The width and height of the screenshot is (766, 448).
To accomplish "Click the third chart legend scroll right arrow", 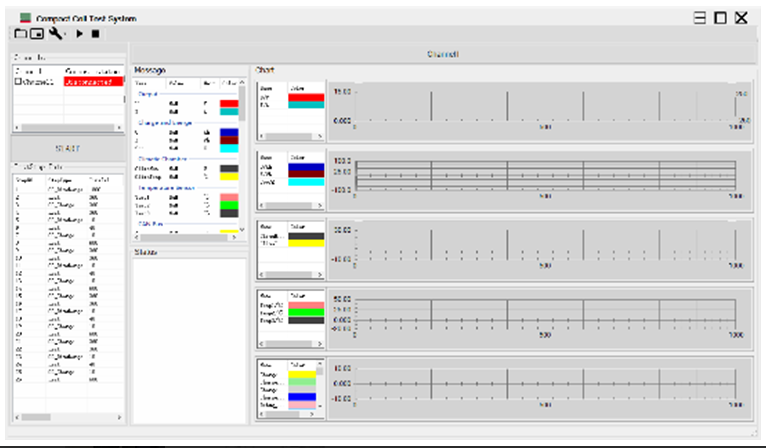I will click(320, 275).
